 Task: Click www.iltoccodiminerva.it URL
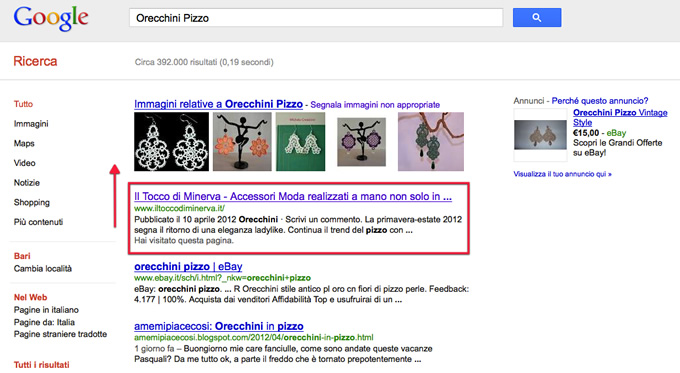(x=179, y=208)
